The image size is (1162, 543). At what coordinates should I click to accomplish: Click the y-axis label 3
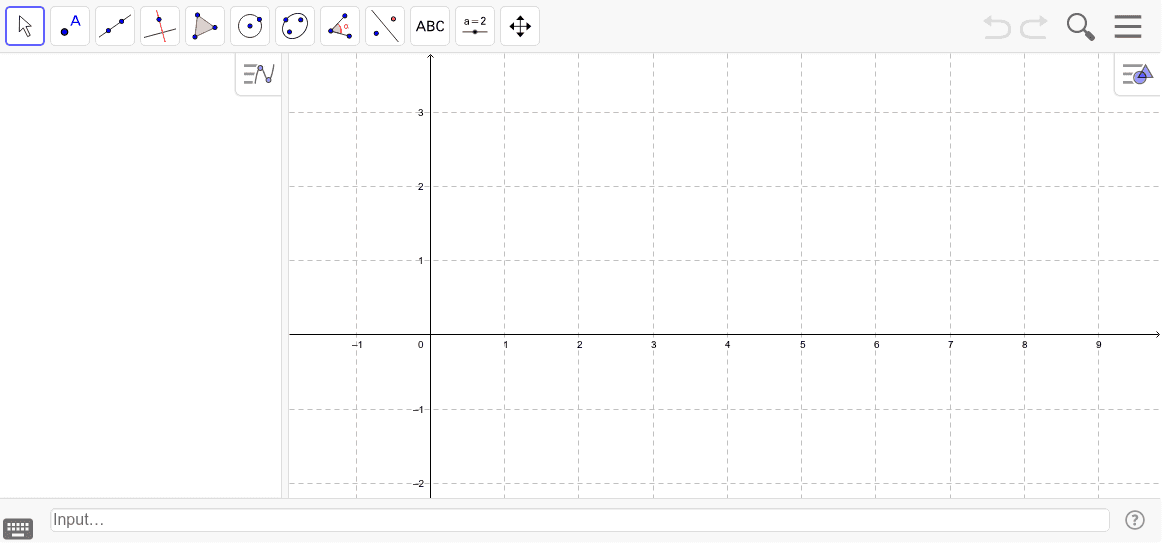(x=420, y=113)
